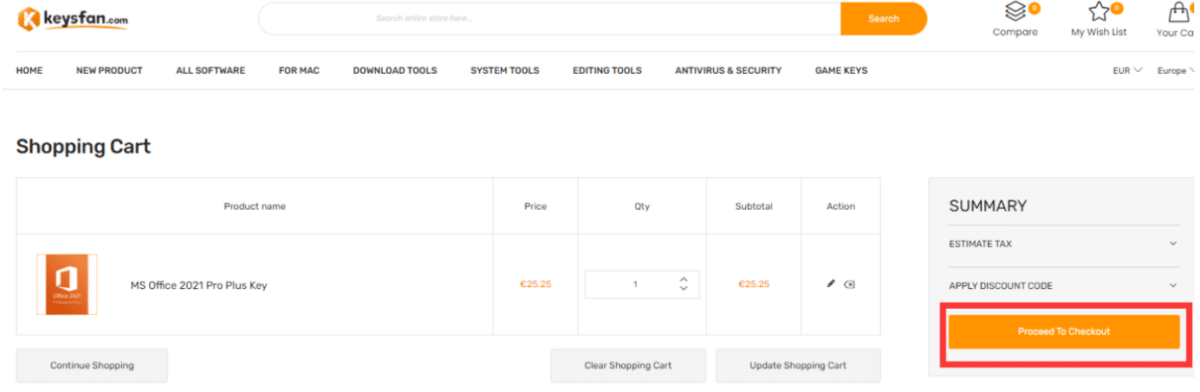Open MS Office 2021 Pro Plus Key link
The image size is (1200, 392).
click(199, 285)
